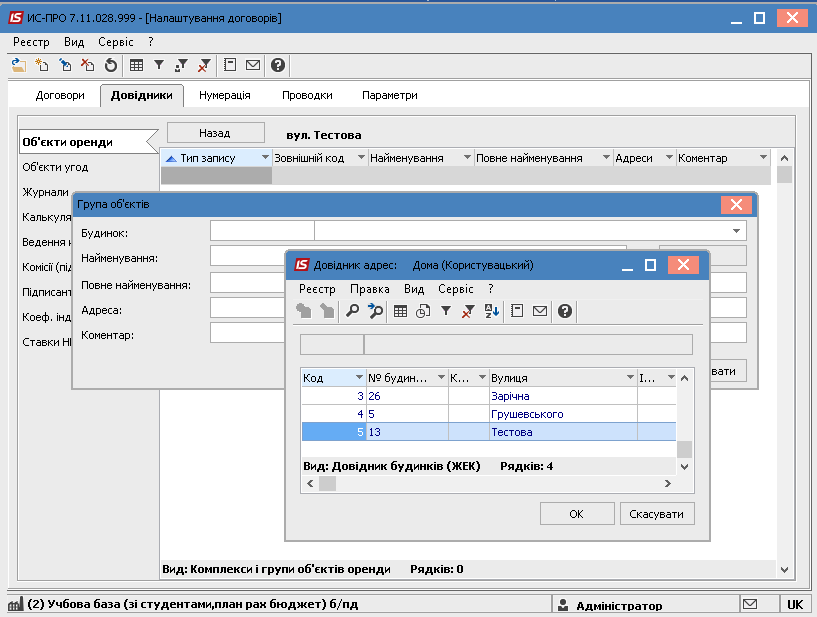
Task: Select the Грушевського street row
Action: (489, 414)
